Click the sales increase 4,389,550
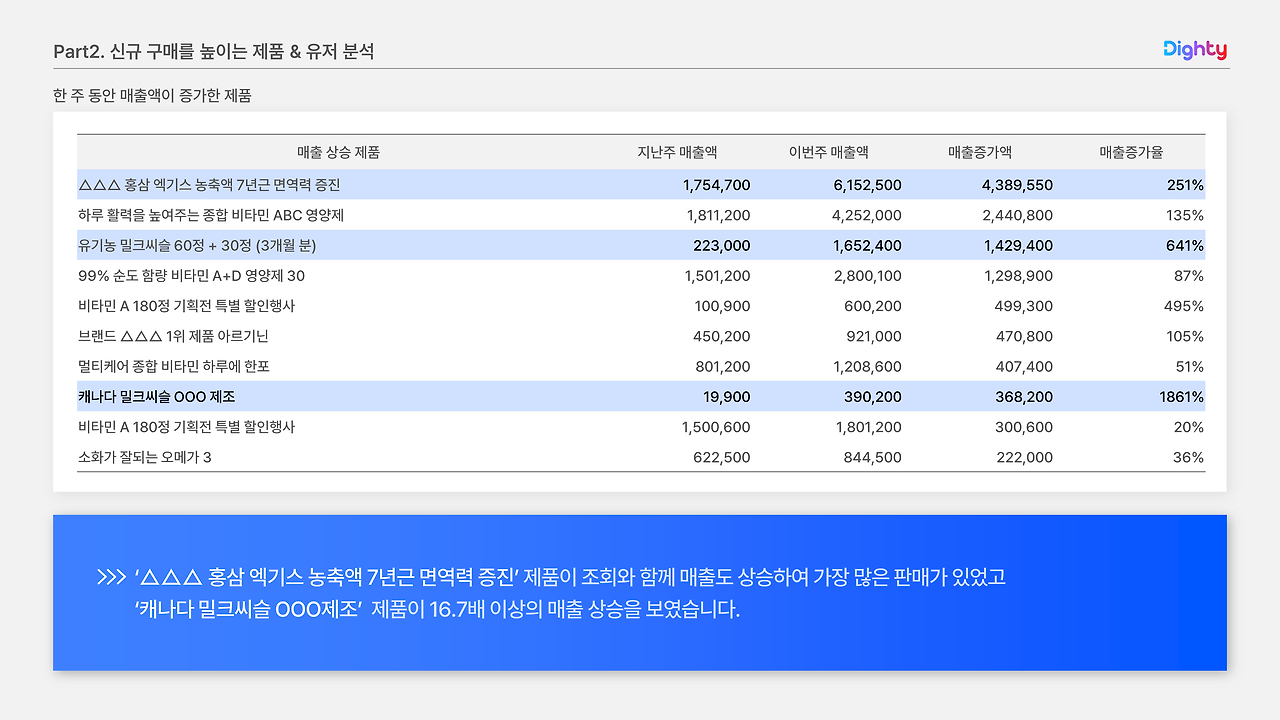Viewport: 1280px width, 720px height. [1019, 185]
